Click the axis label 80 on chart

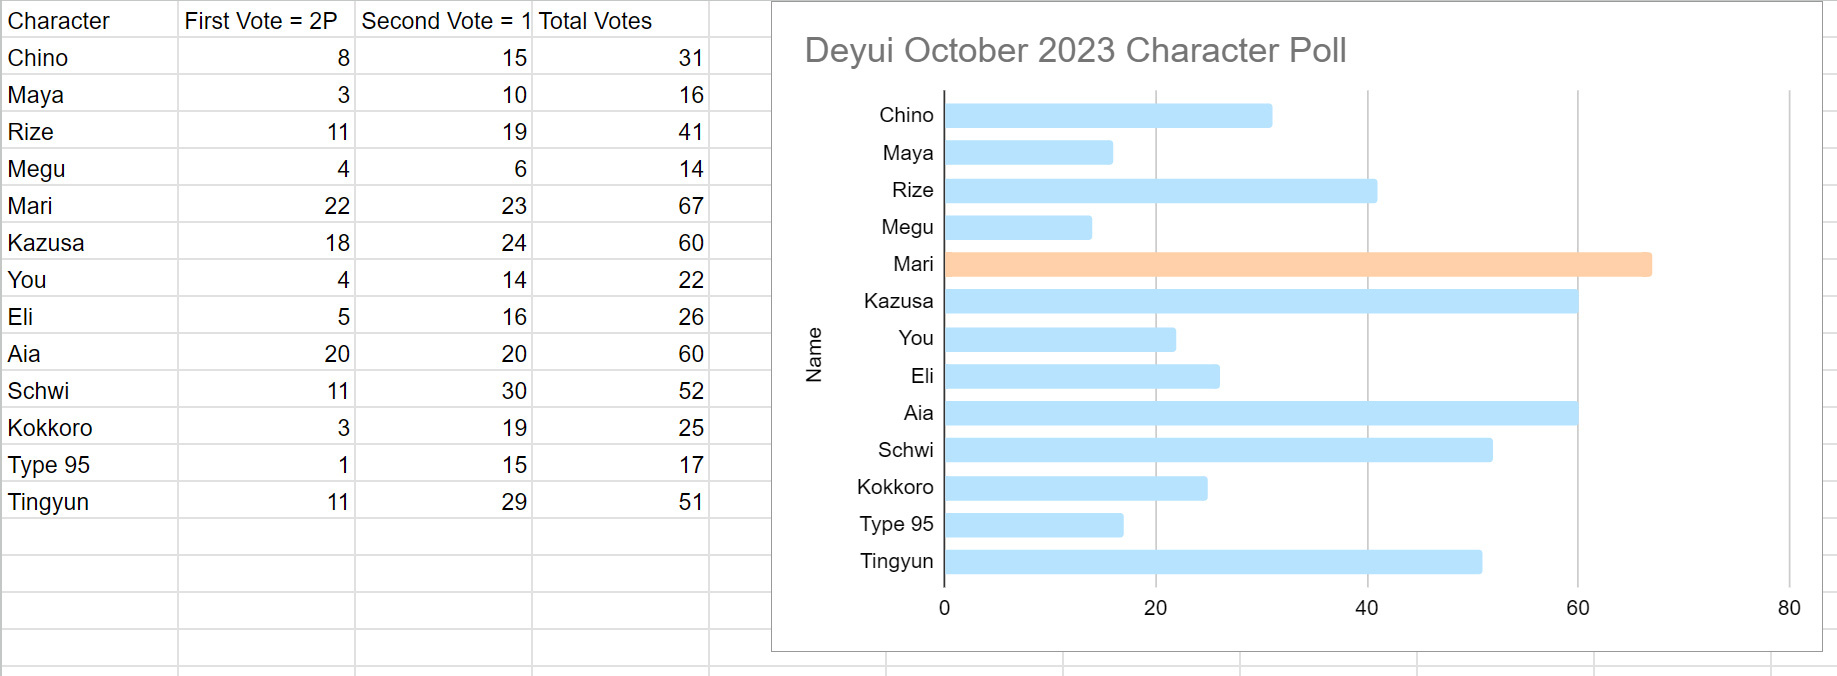[x=1789, y=607]
